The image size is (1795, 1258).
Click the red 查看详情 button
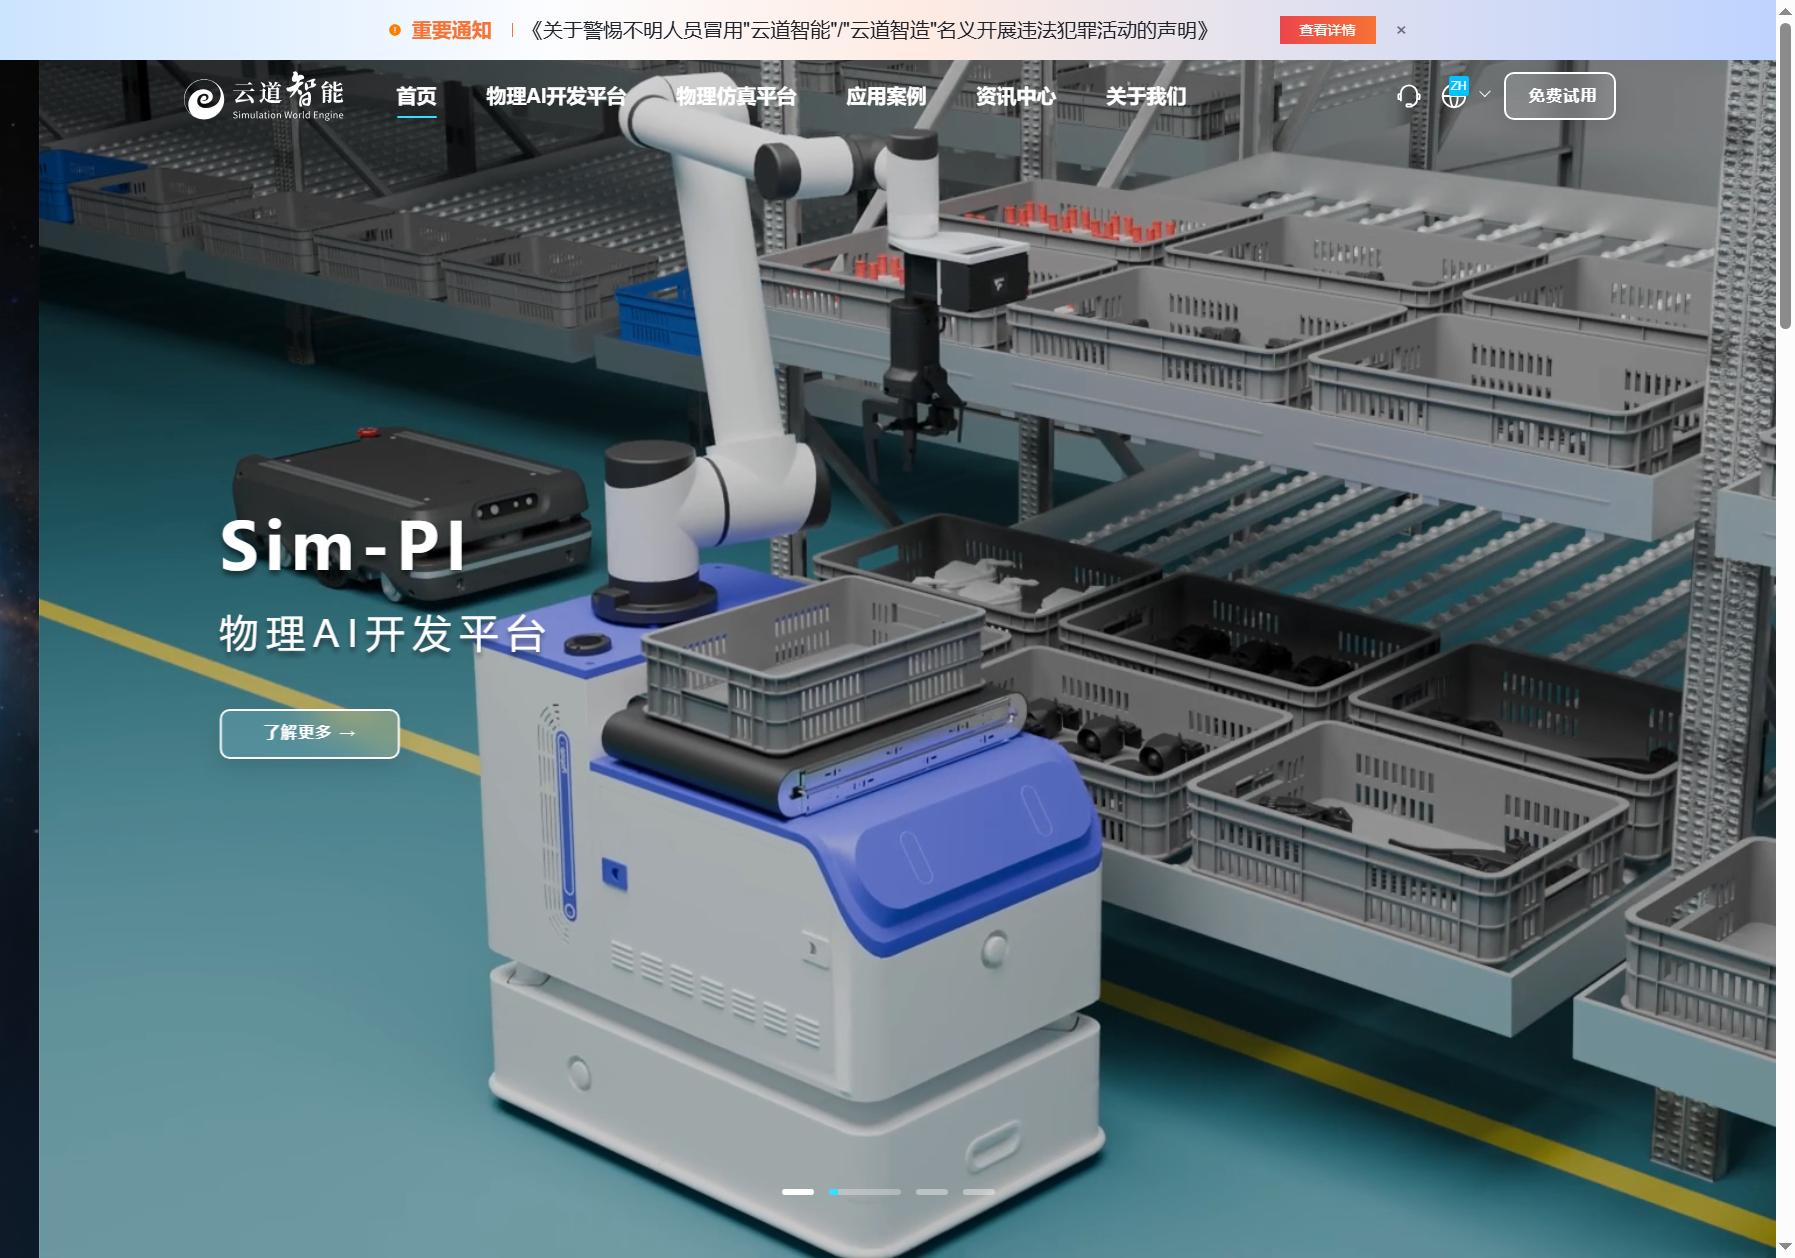coord(1328,30)
